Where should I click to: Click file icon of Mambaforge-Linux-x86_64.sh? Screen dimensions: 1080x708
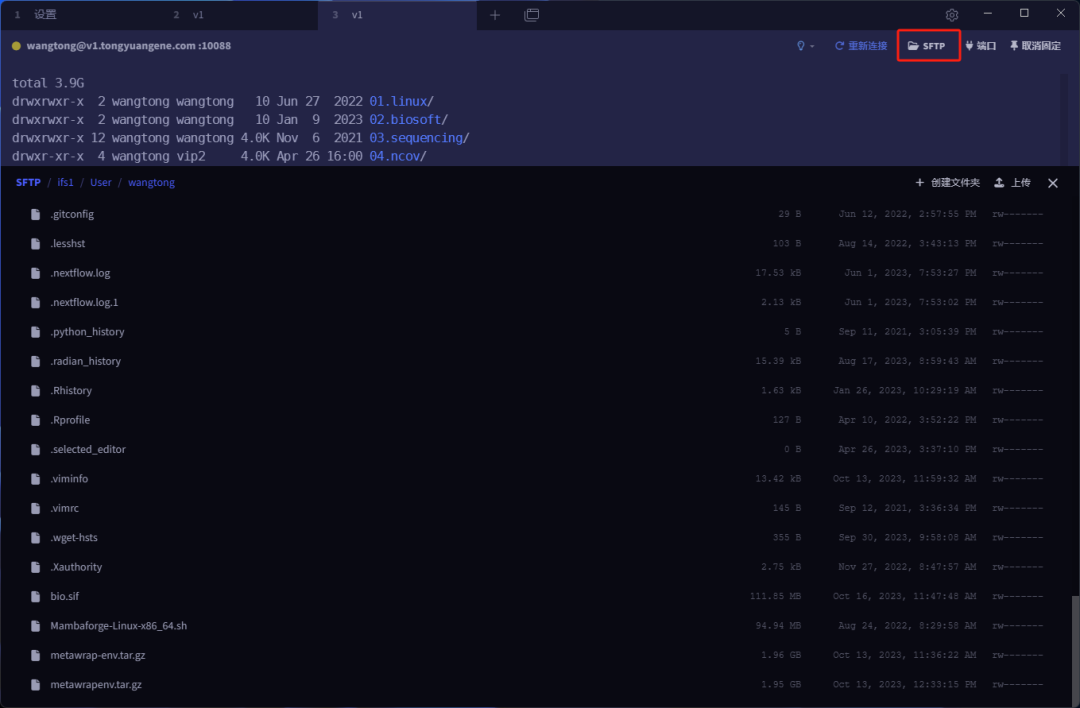[35, 626]
